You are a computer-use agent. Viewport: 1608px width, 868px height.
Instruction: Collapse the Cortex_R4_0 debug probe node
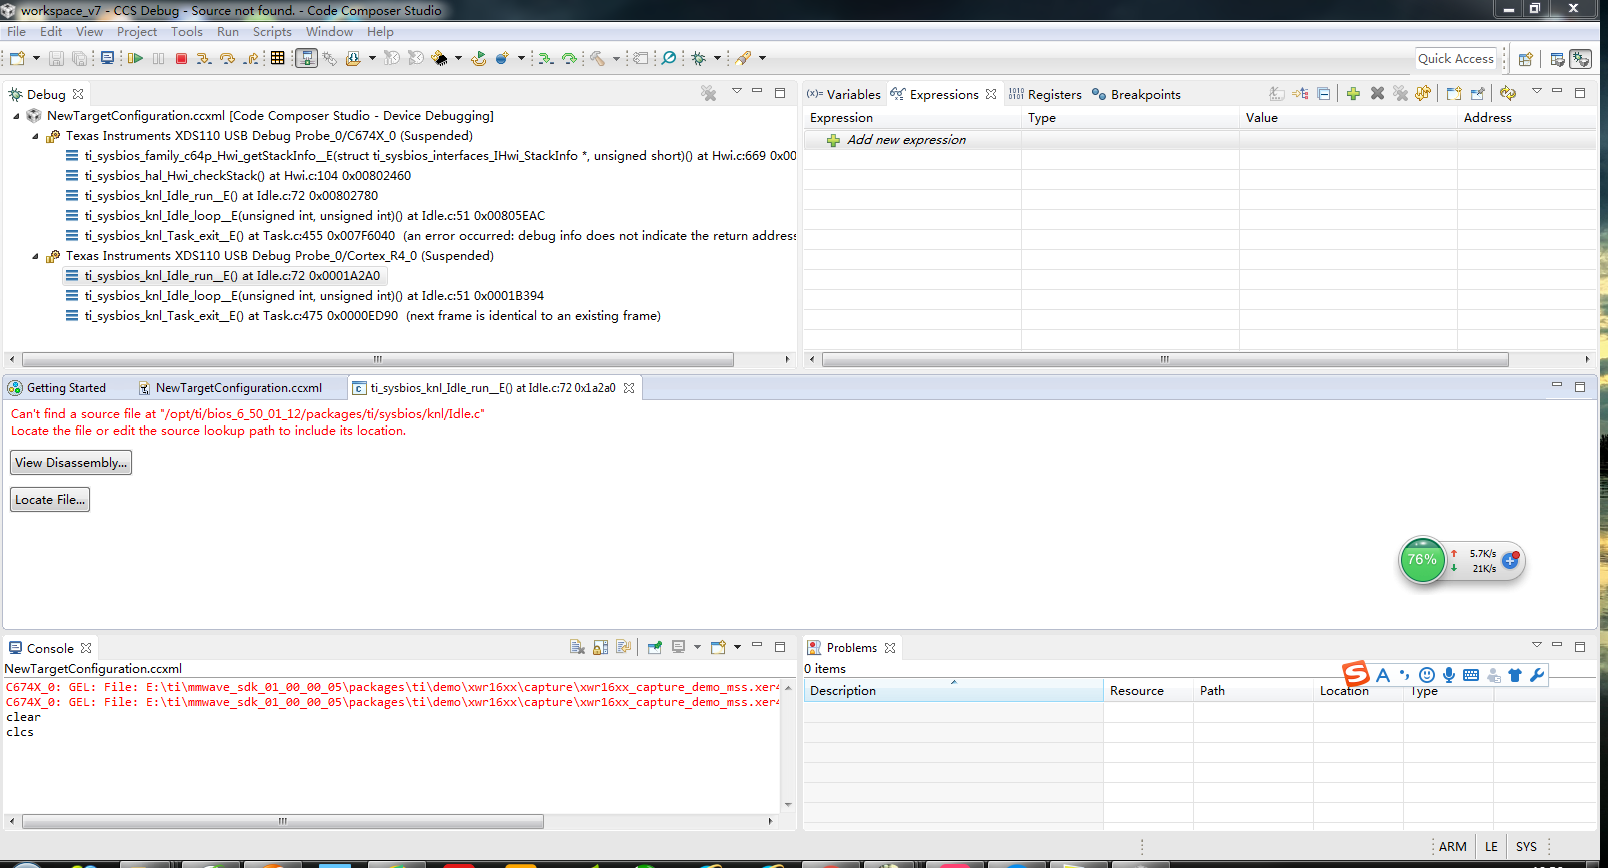[x=35, y=256]
